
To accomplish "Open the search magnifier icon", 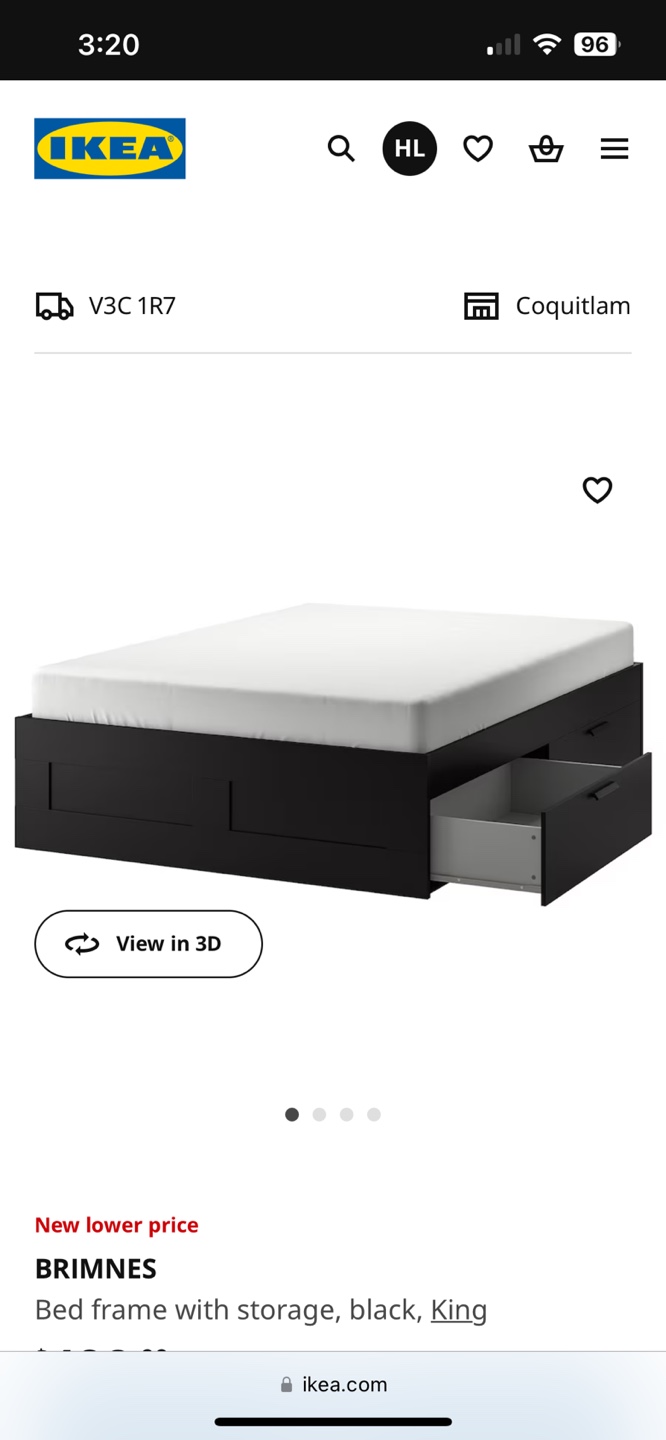I will [x=341, y=149].
